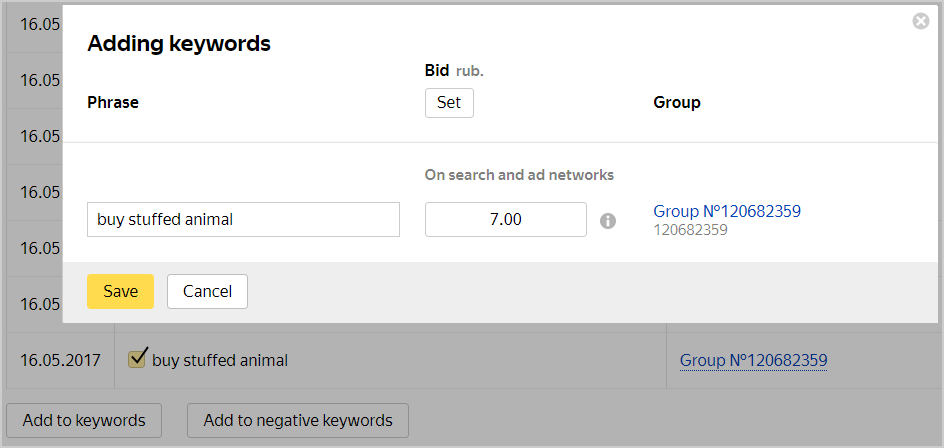944x448 pixels.
Task: Save the new keywords
Action: coord(120,291)
